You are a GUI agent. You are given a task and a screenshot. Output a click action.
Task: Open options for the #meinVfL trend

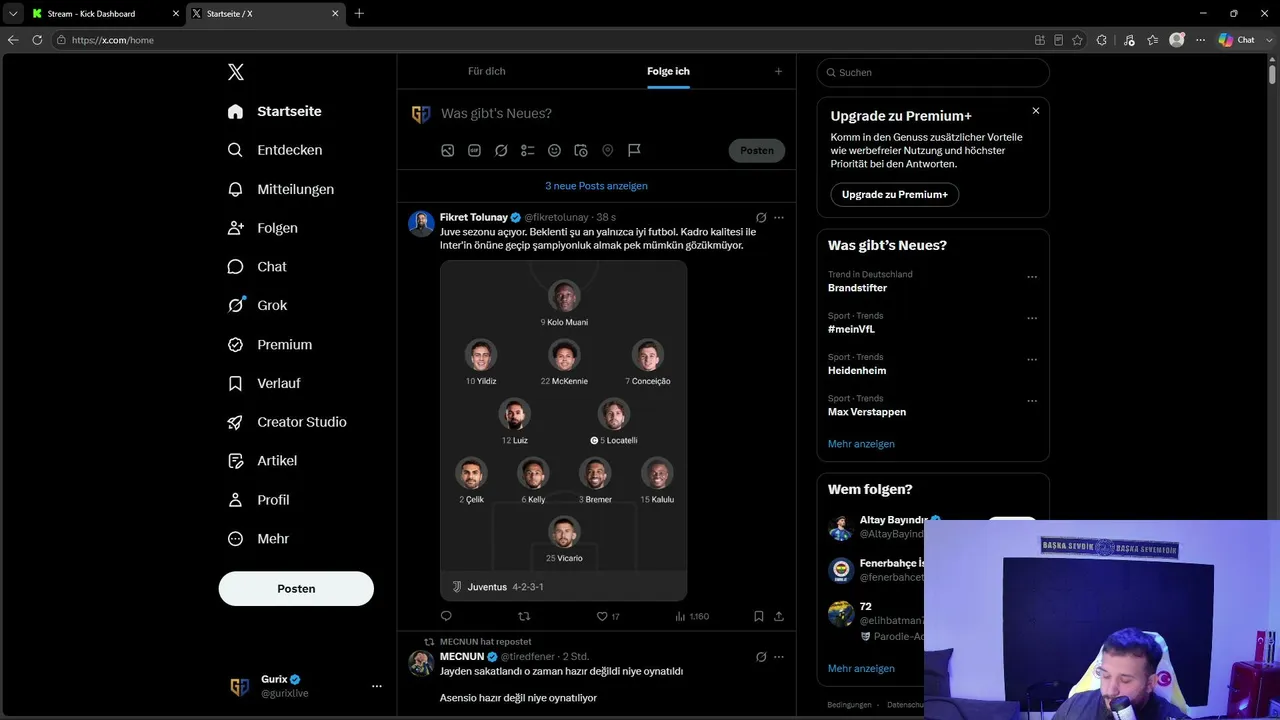point(1032,318)
